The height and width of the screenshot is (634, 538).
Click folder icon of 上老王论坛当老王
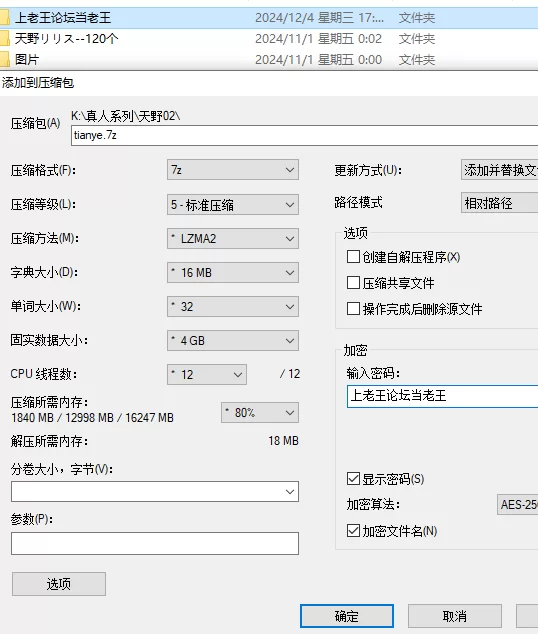[4, 18]
